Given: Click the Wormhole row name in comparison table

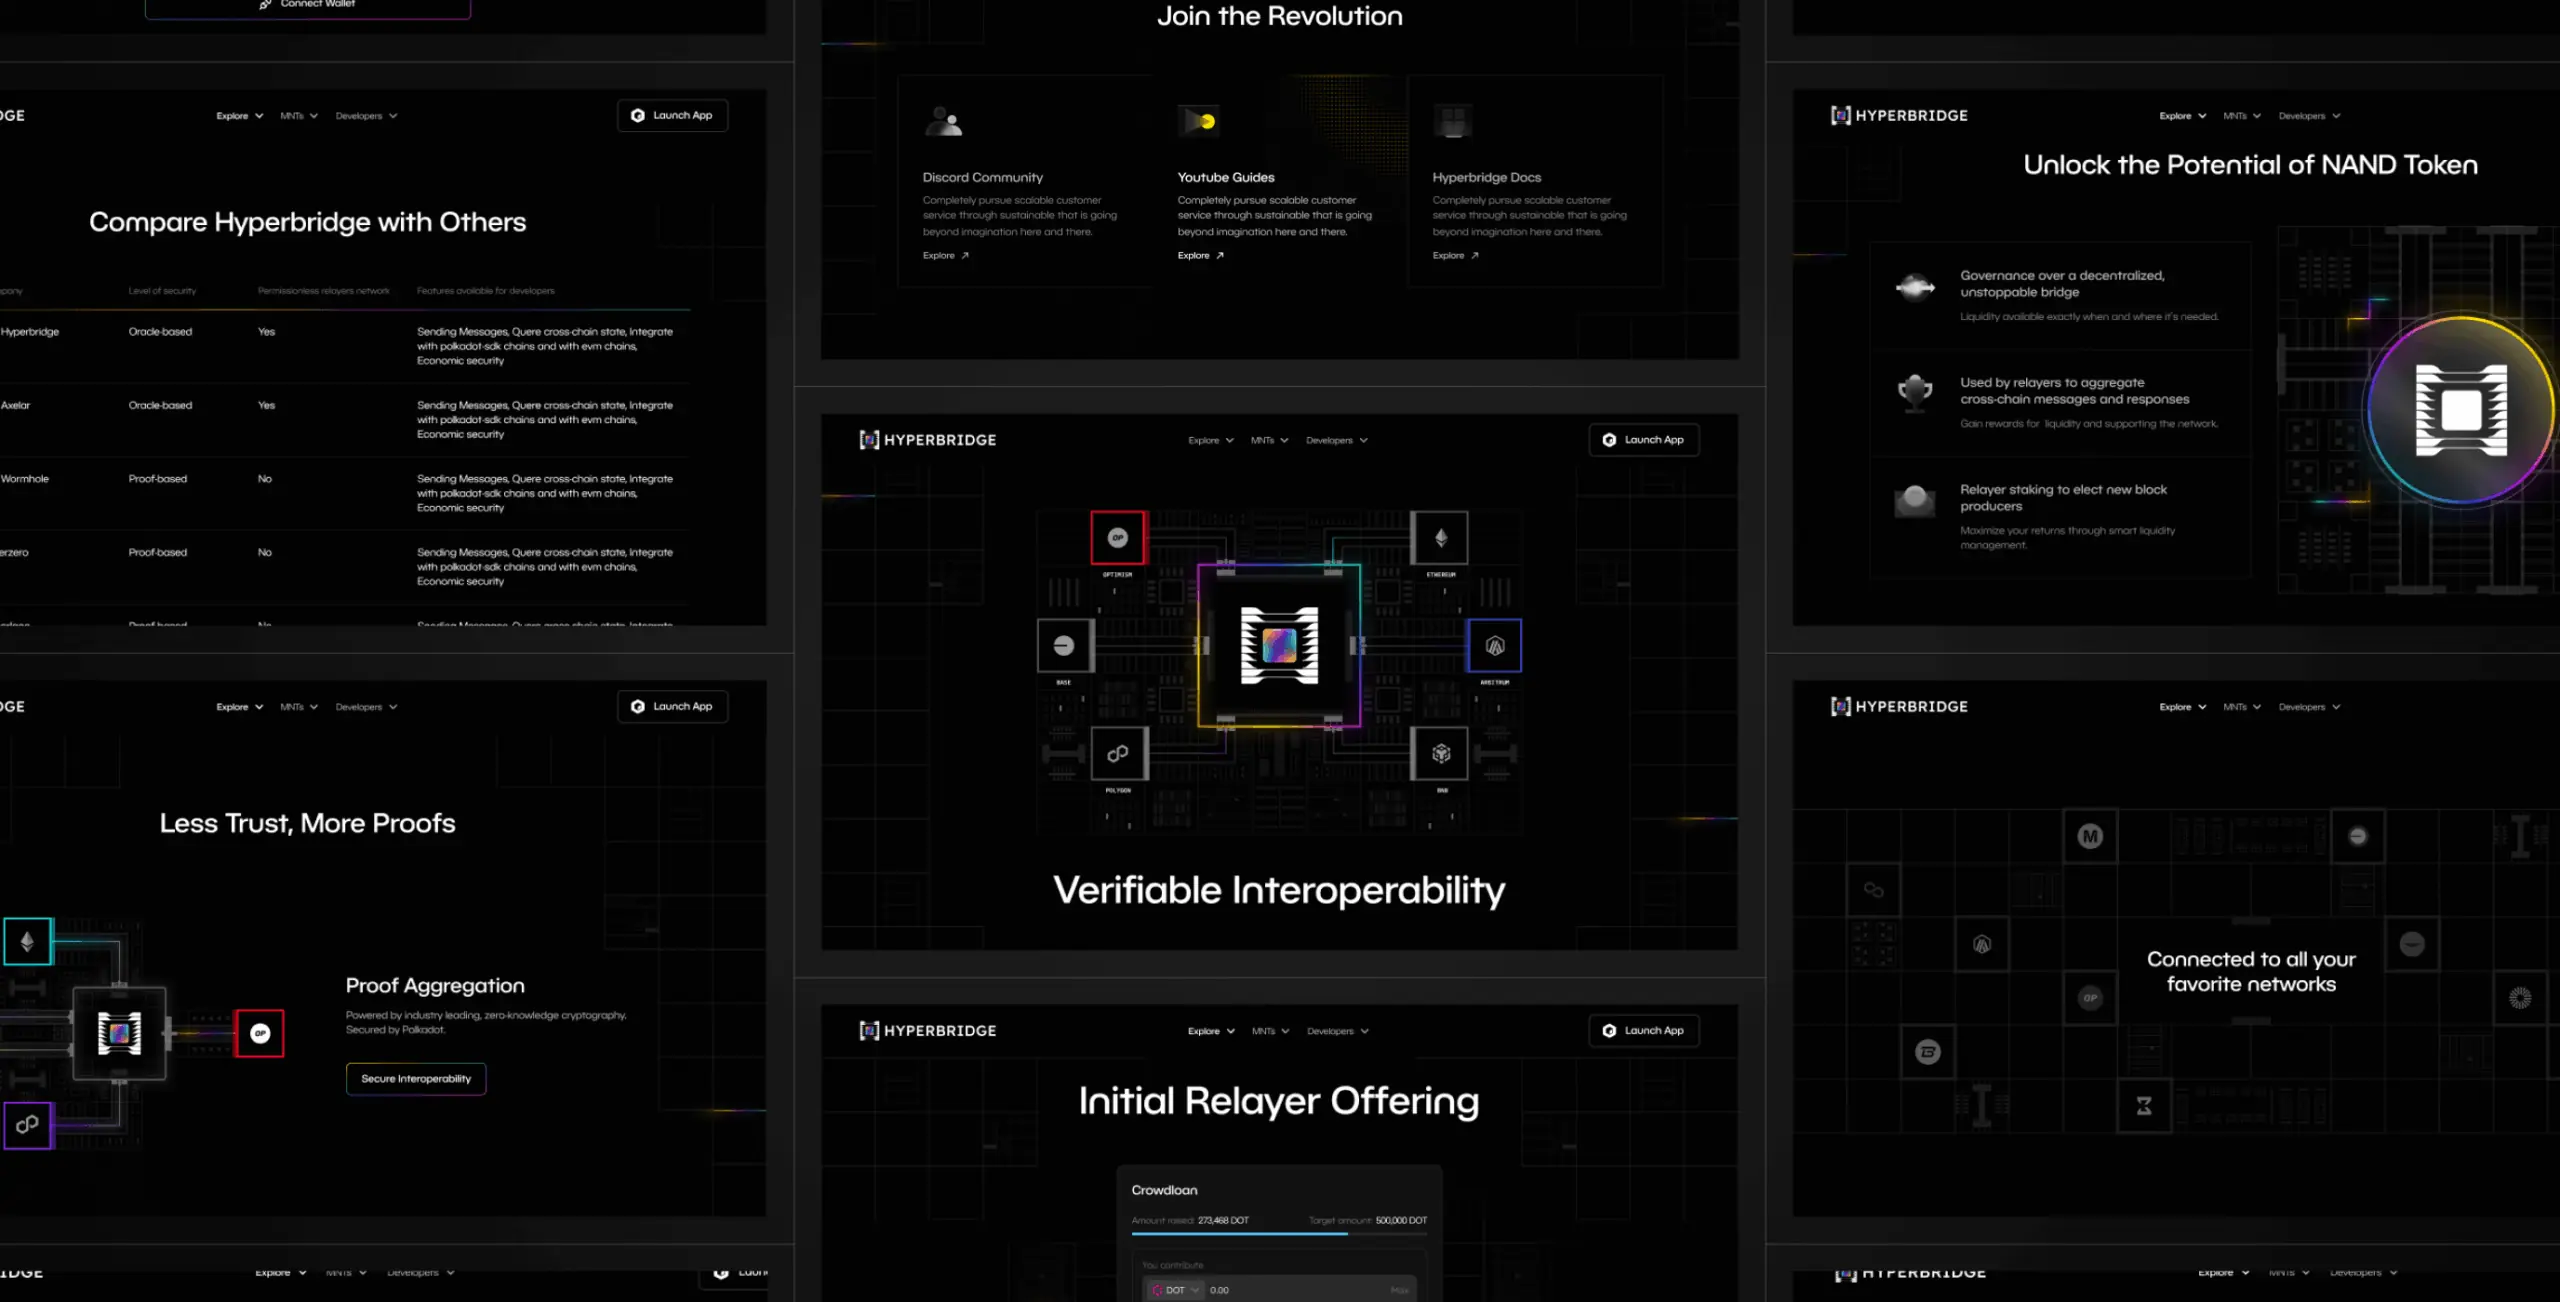Looking at the screenshot, I should click(24, 479).
